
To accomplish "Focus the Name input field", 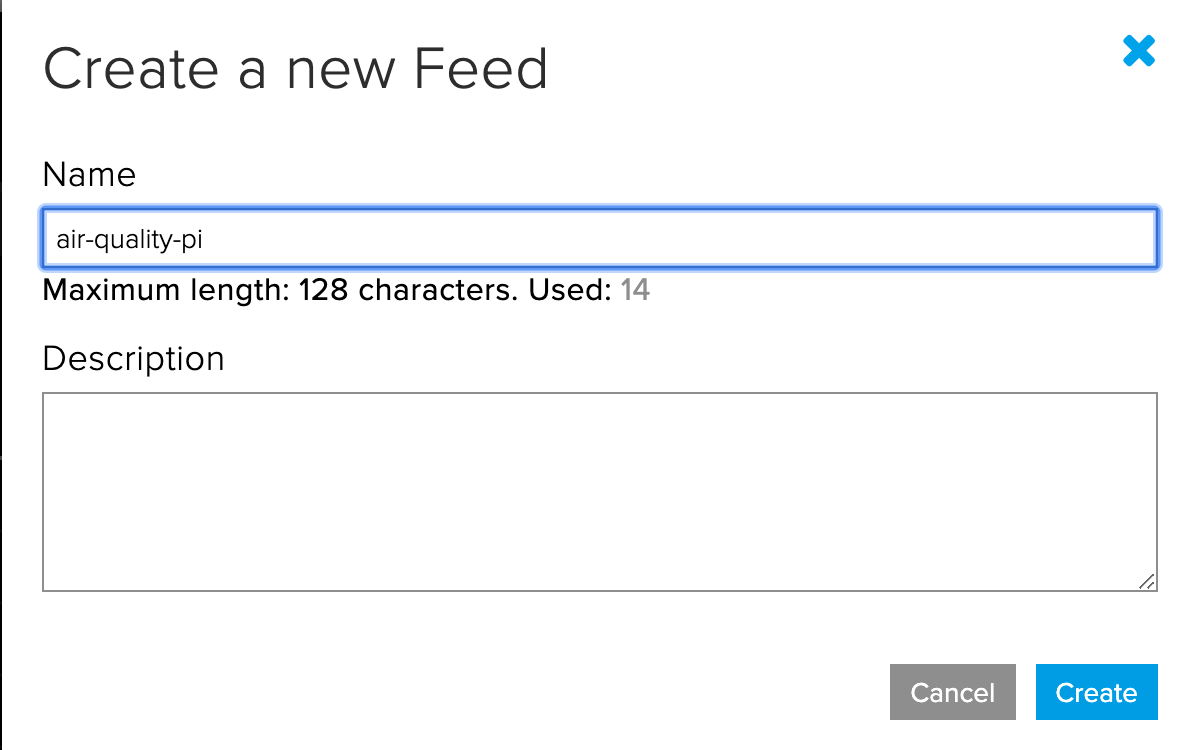I will point(598,240).
